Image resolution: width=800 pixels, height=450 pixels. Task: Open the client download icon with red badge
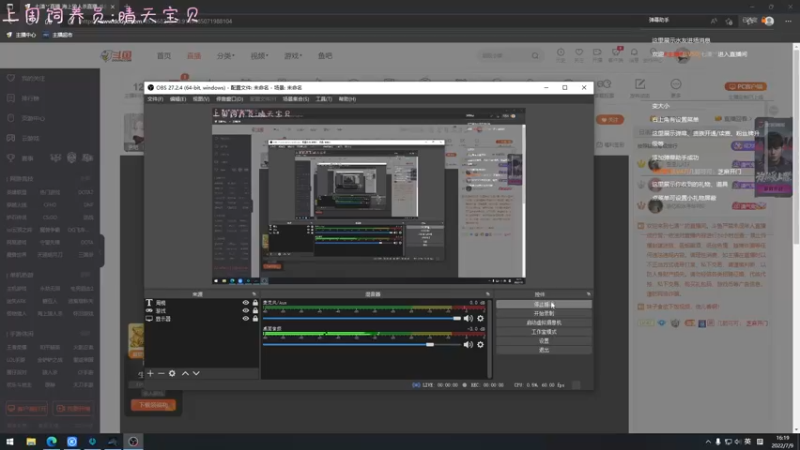point(616,53)
